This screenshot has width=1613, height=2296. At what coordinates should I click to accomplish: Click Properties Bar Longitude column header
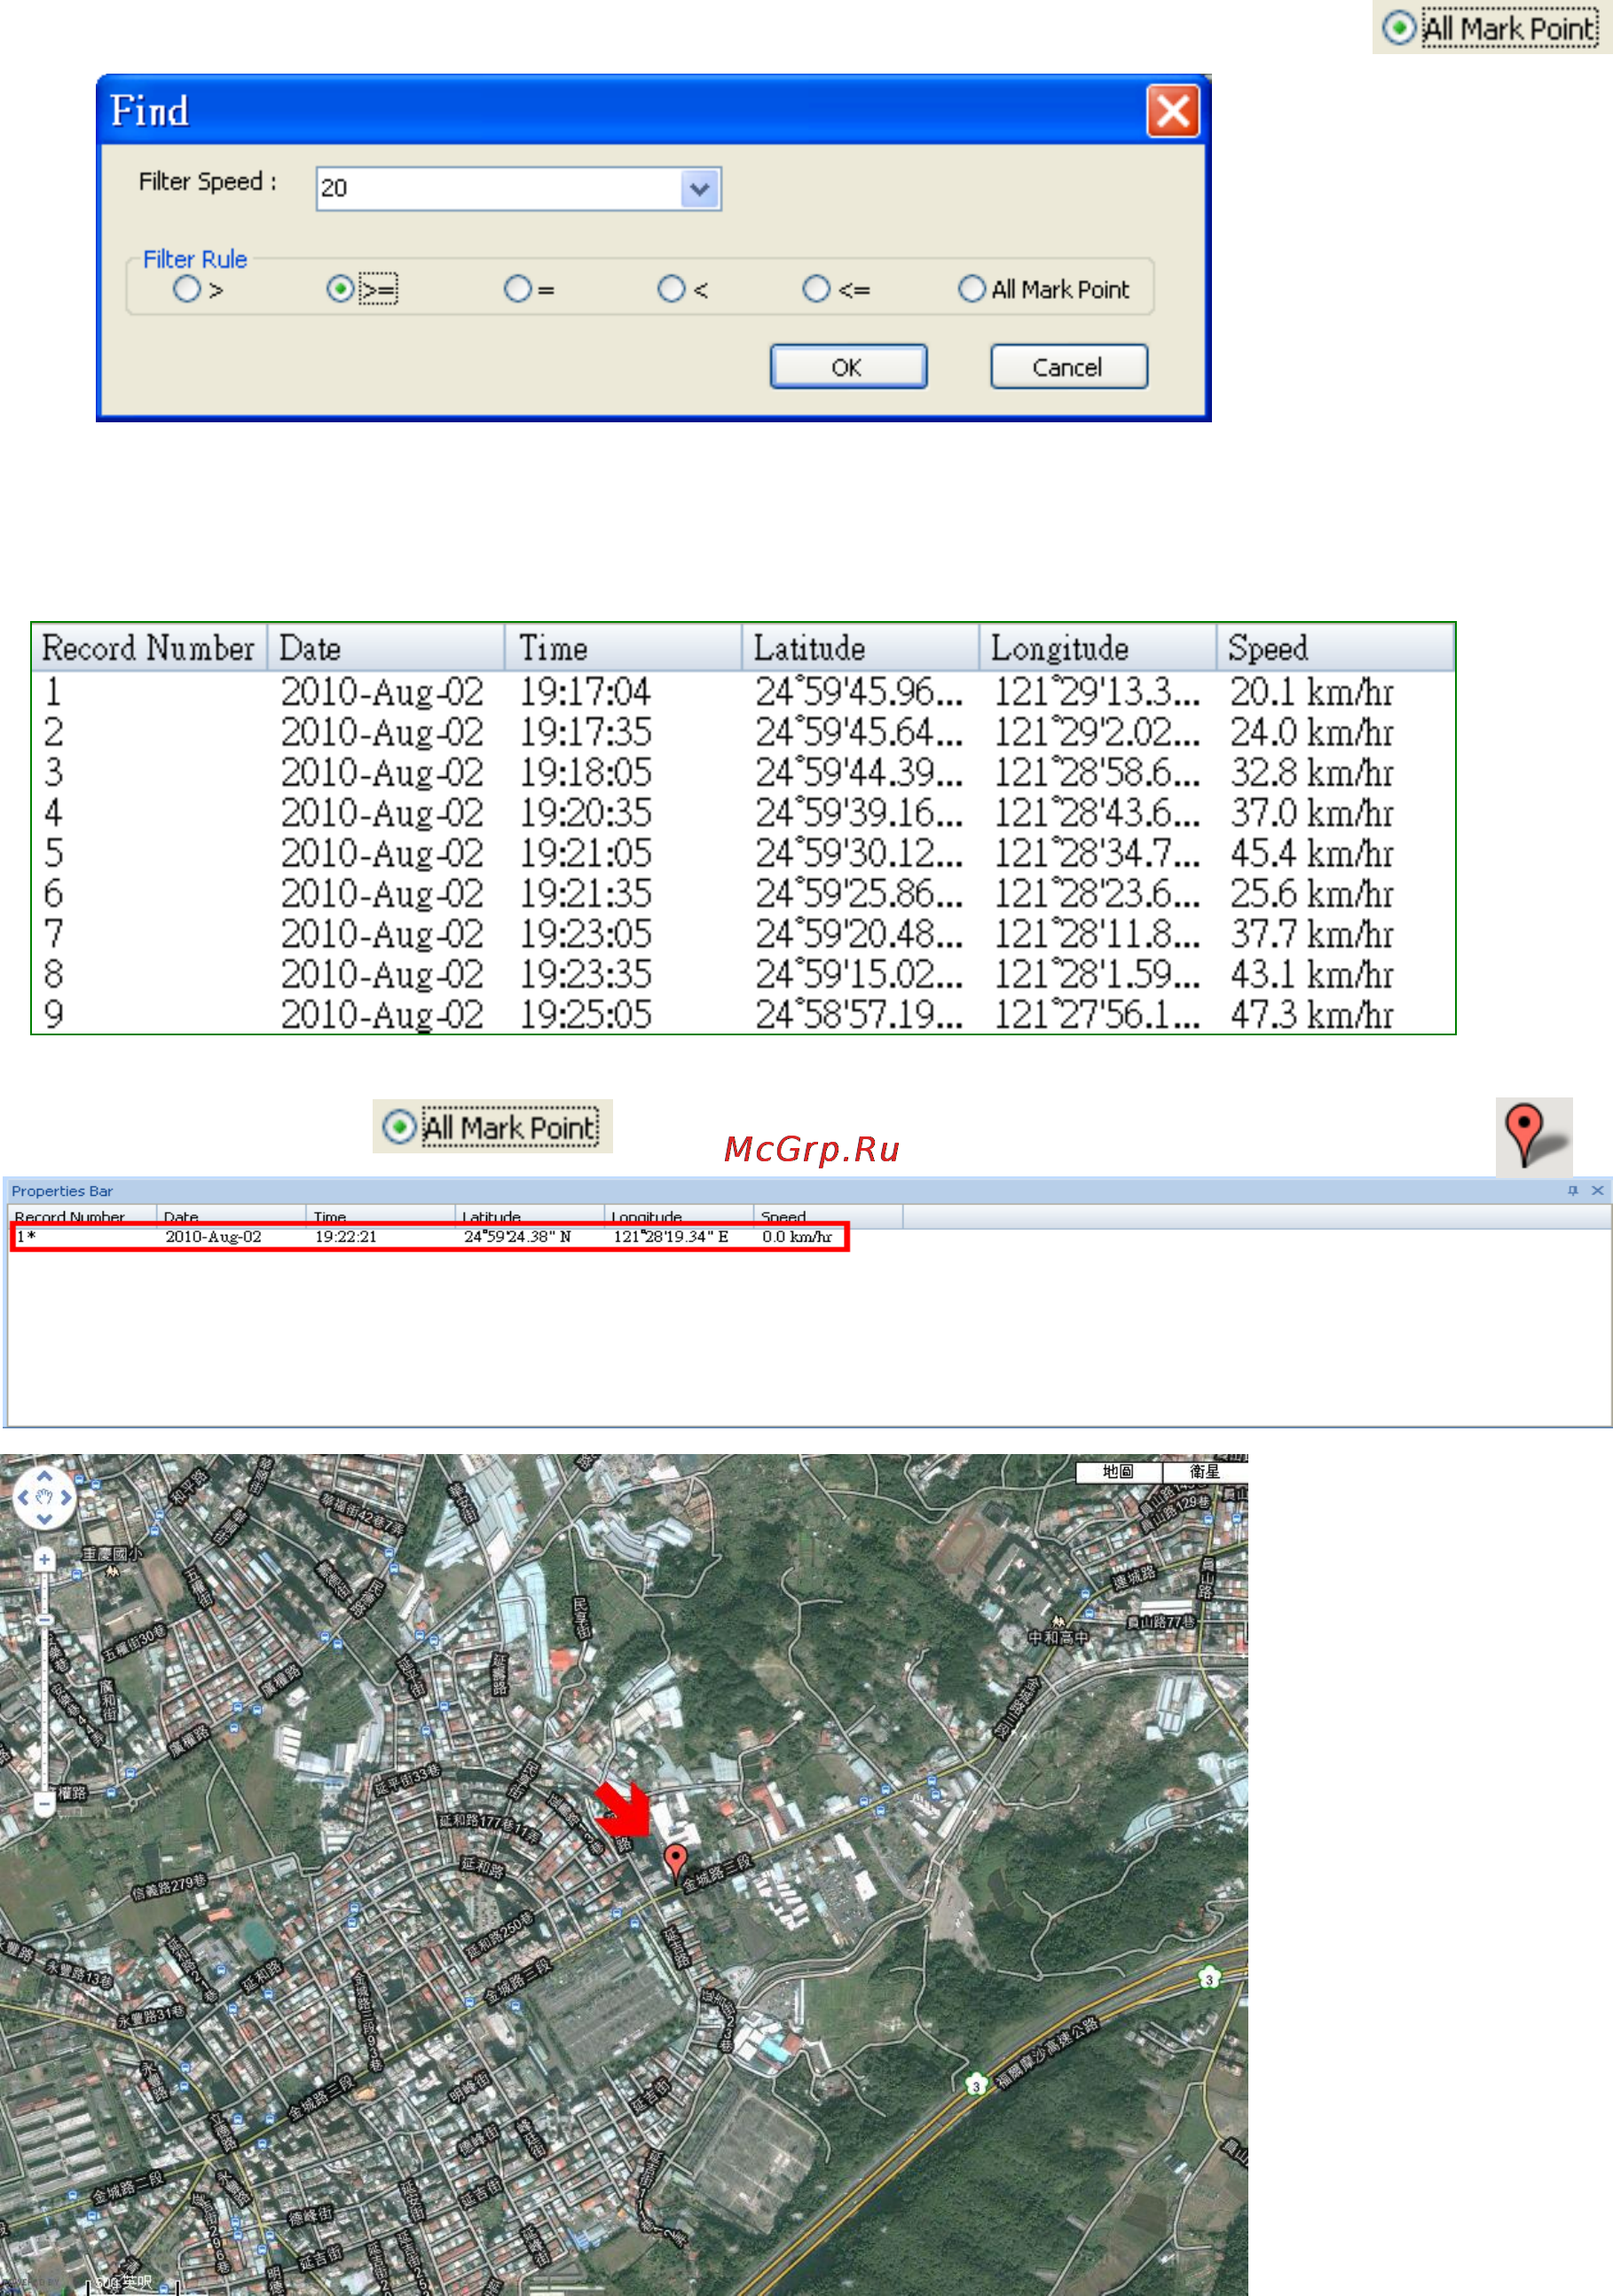tap(679, 1216)
